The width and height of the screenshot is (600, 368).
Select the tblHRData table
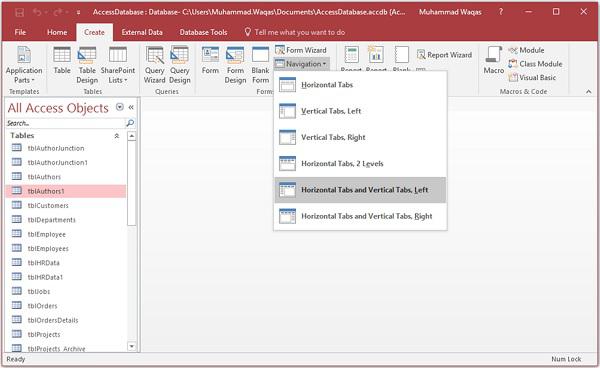pyautogui.click(x=66, y=263)
